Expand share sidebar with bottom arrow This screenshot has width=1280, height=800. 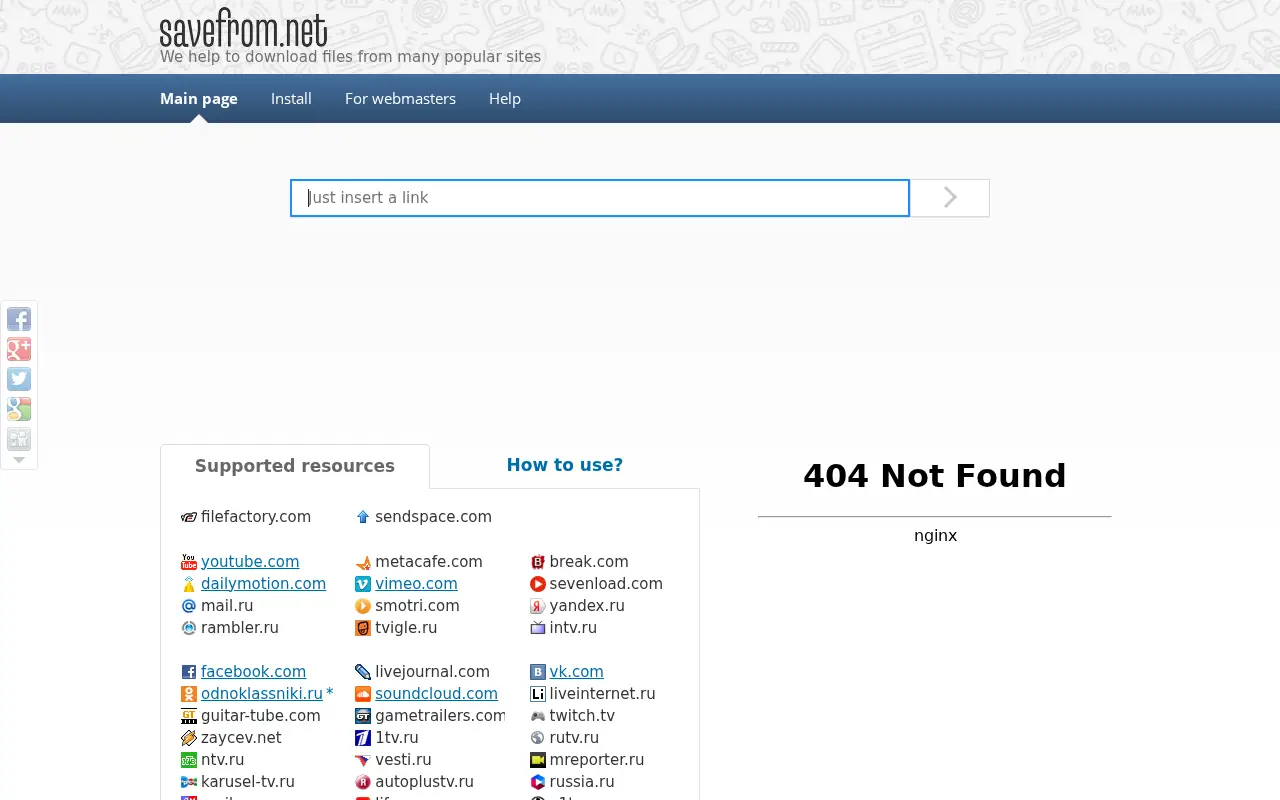point(19,460)
